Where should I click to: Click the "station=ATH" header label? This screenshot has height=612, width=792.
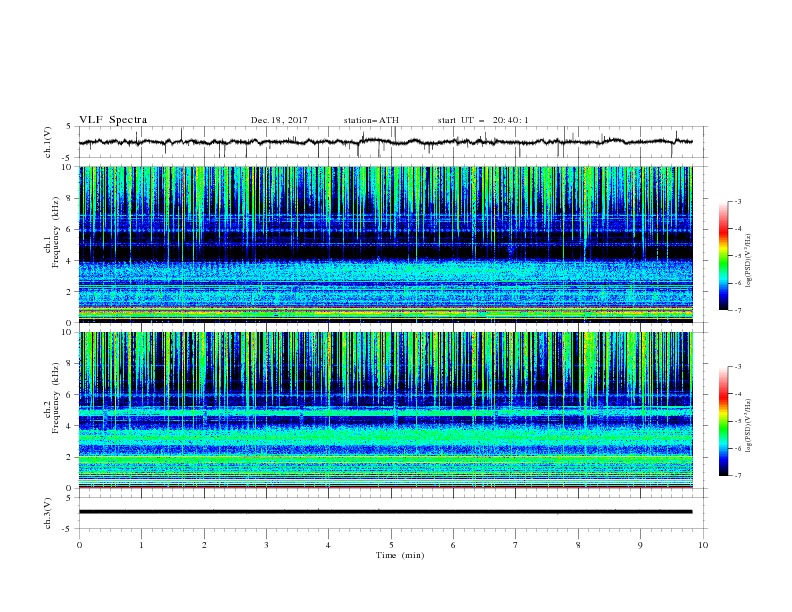(x=371, y=120)
